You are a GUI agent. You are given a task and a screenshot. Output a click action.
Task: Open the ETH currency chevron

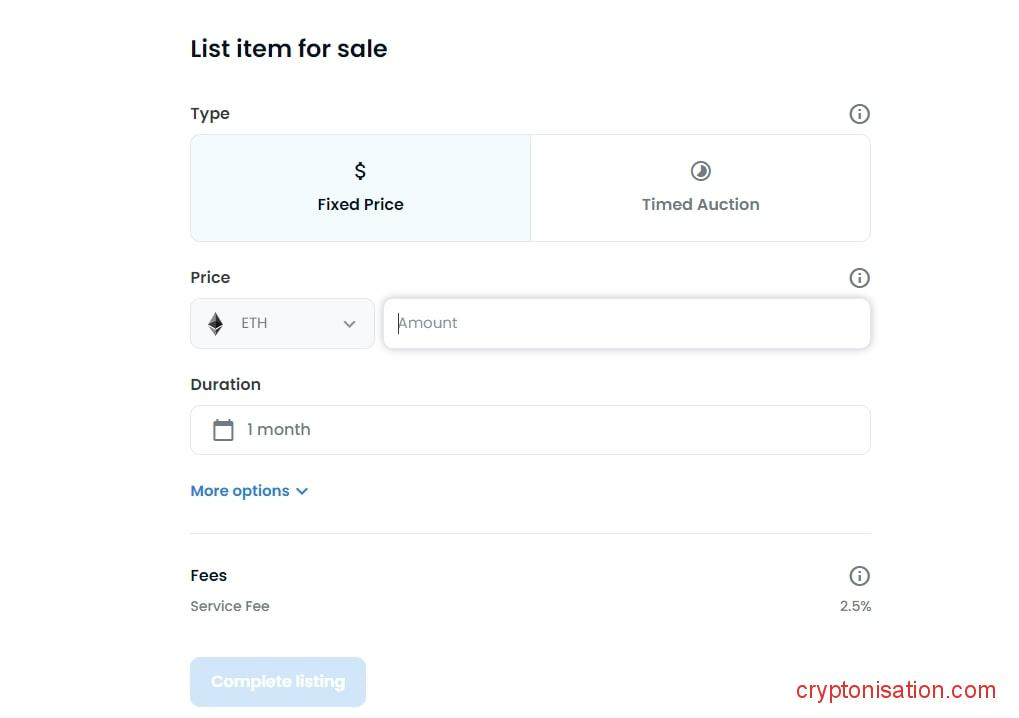click(x=349, y=324)
